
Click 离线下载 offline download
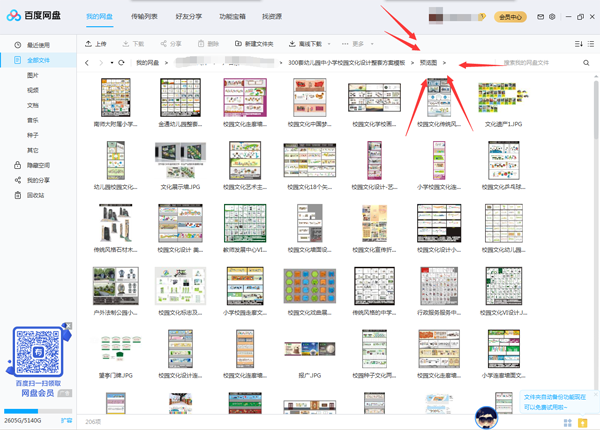[305, 44]
